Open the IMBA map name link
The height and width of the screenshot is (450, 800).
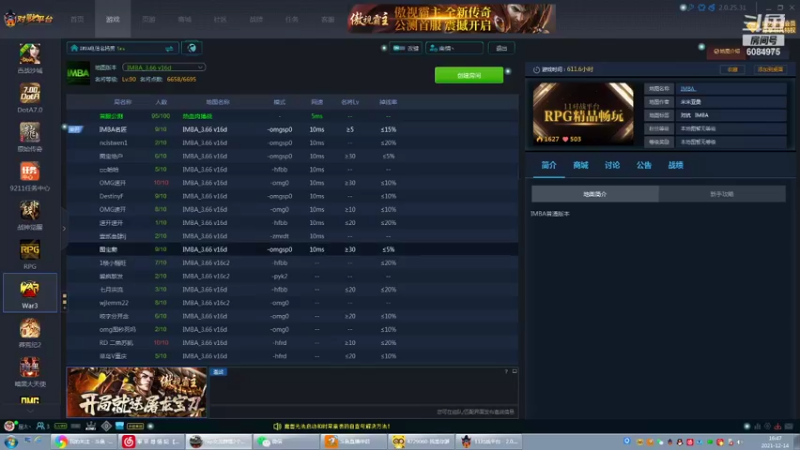[688, 89]
